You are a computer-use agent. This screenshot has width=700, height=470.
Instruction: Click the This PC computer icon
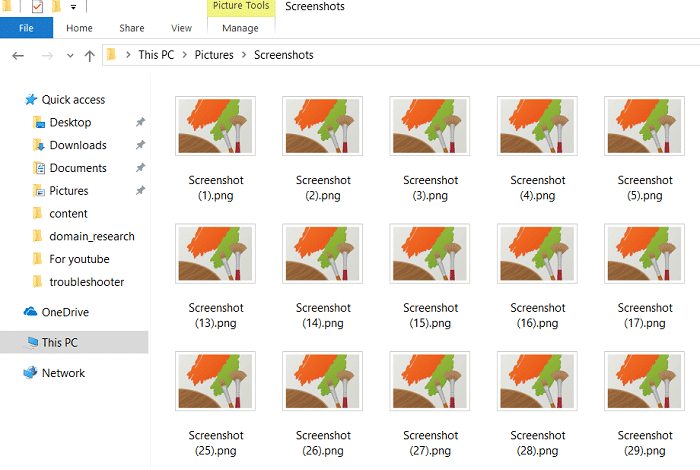point(32,342)
